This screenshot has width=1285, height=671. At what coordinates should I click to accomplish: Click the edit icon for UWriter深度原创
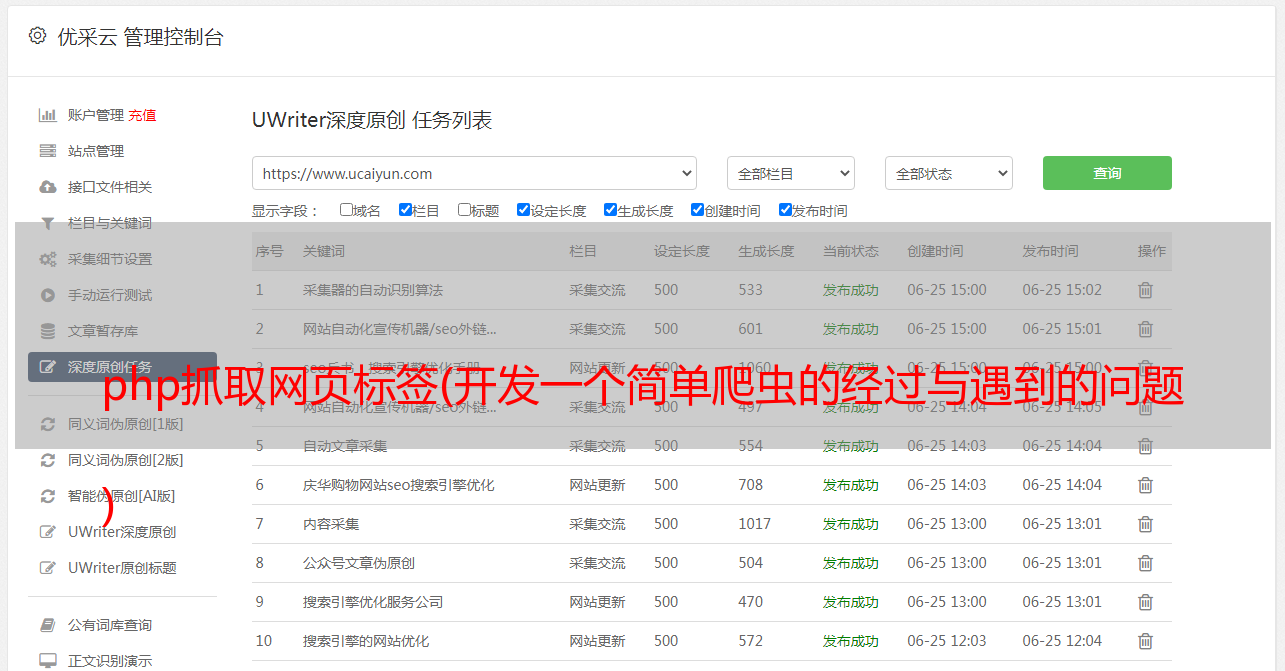tap(47, 532)
